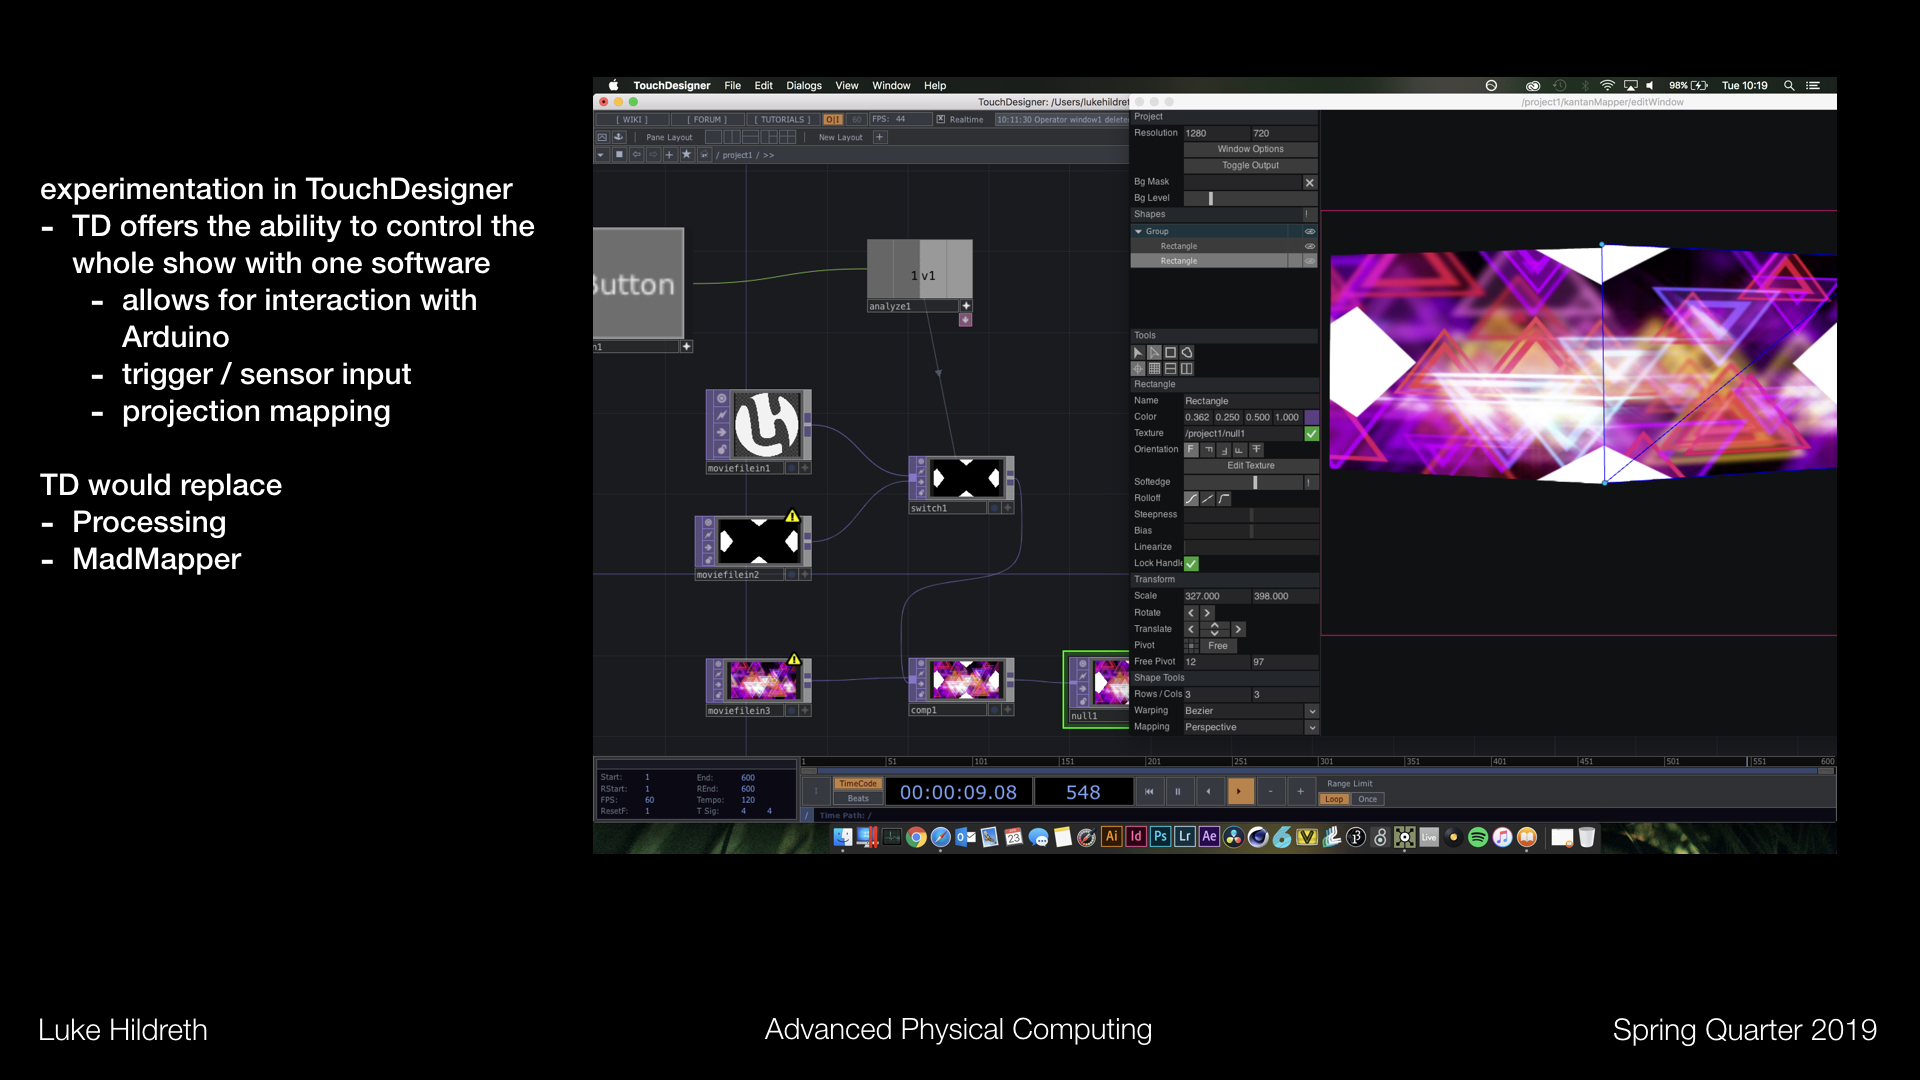Toggle the Texture green checkbox
Screen dimensions: 1920x1080
pos(1311,433)
